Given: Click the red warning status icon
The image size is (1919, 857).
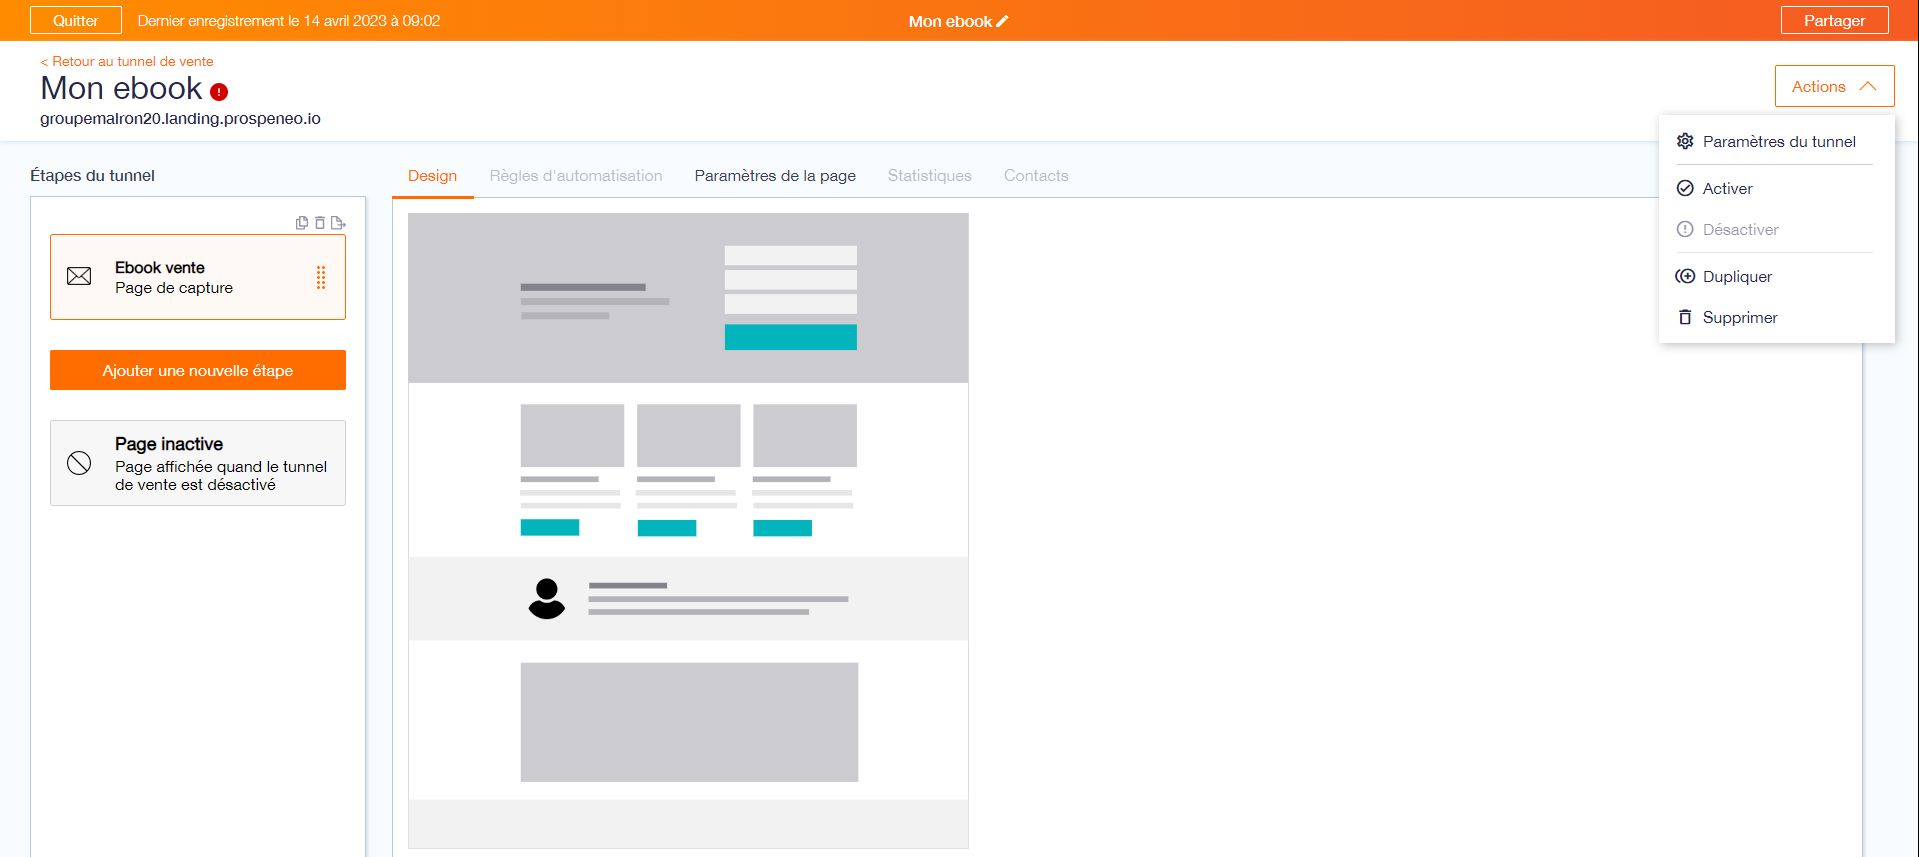Looking at the screenshot, I should click(x=219, y=92).
